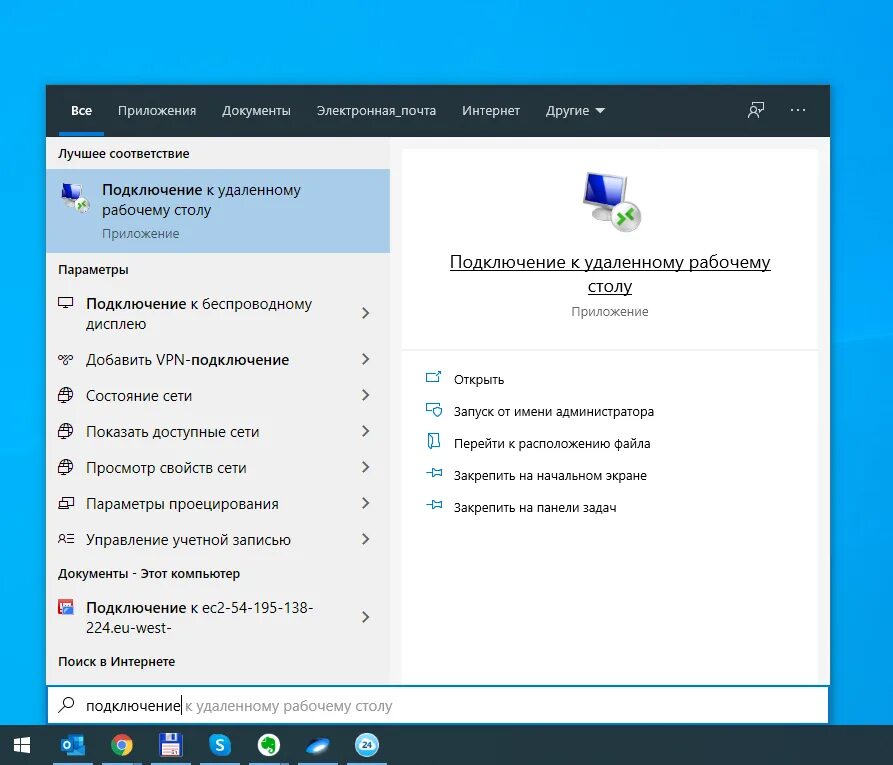Click the floppy disk taskbar icon
Screen dimensions: 893x765
point(170,745)
